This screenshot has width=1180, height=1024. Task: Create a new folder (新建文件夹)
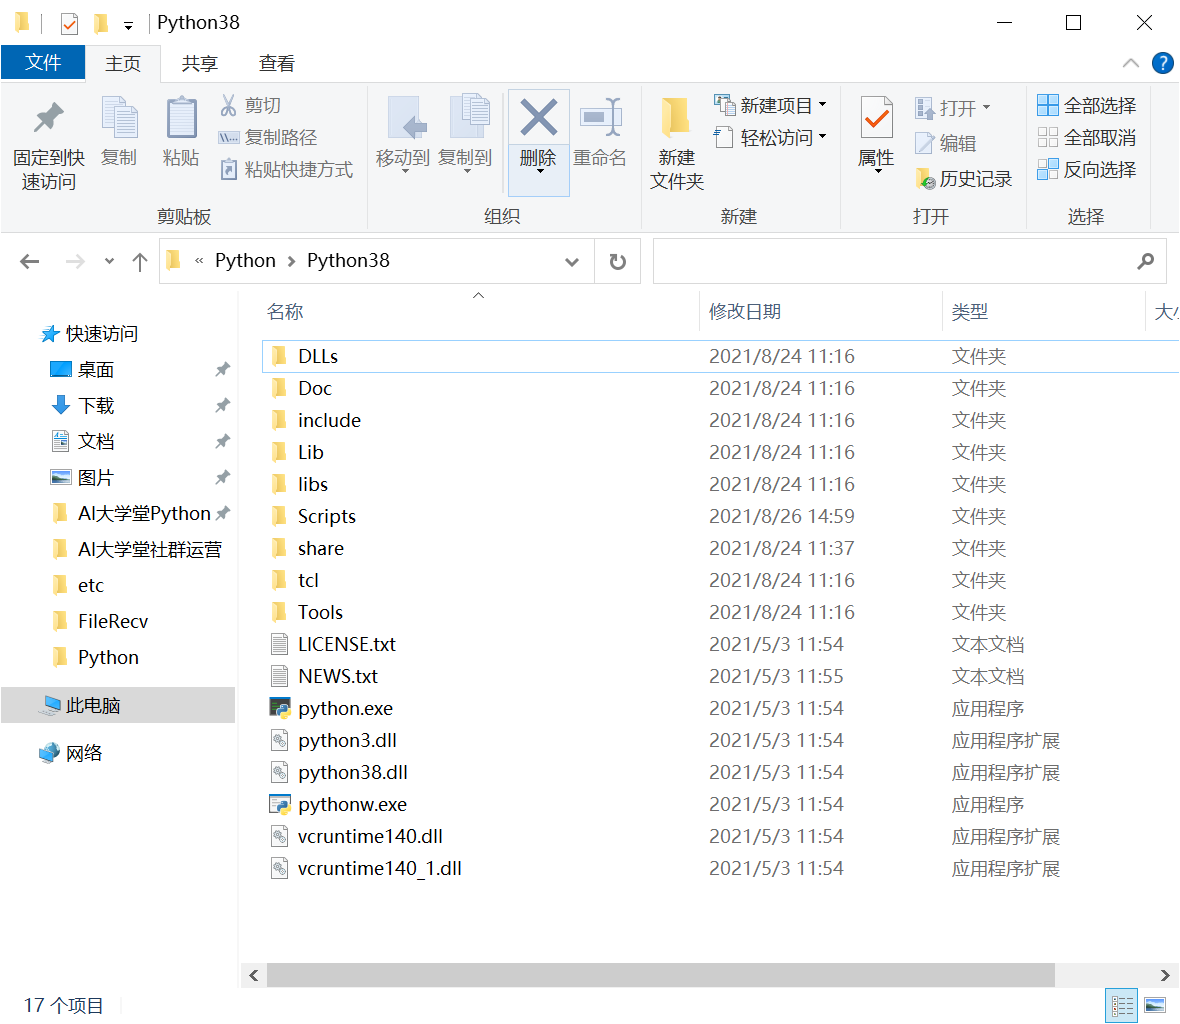[x=677, y=144]
